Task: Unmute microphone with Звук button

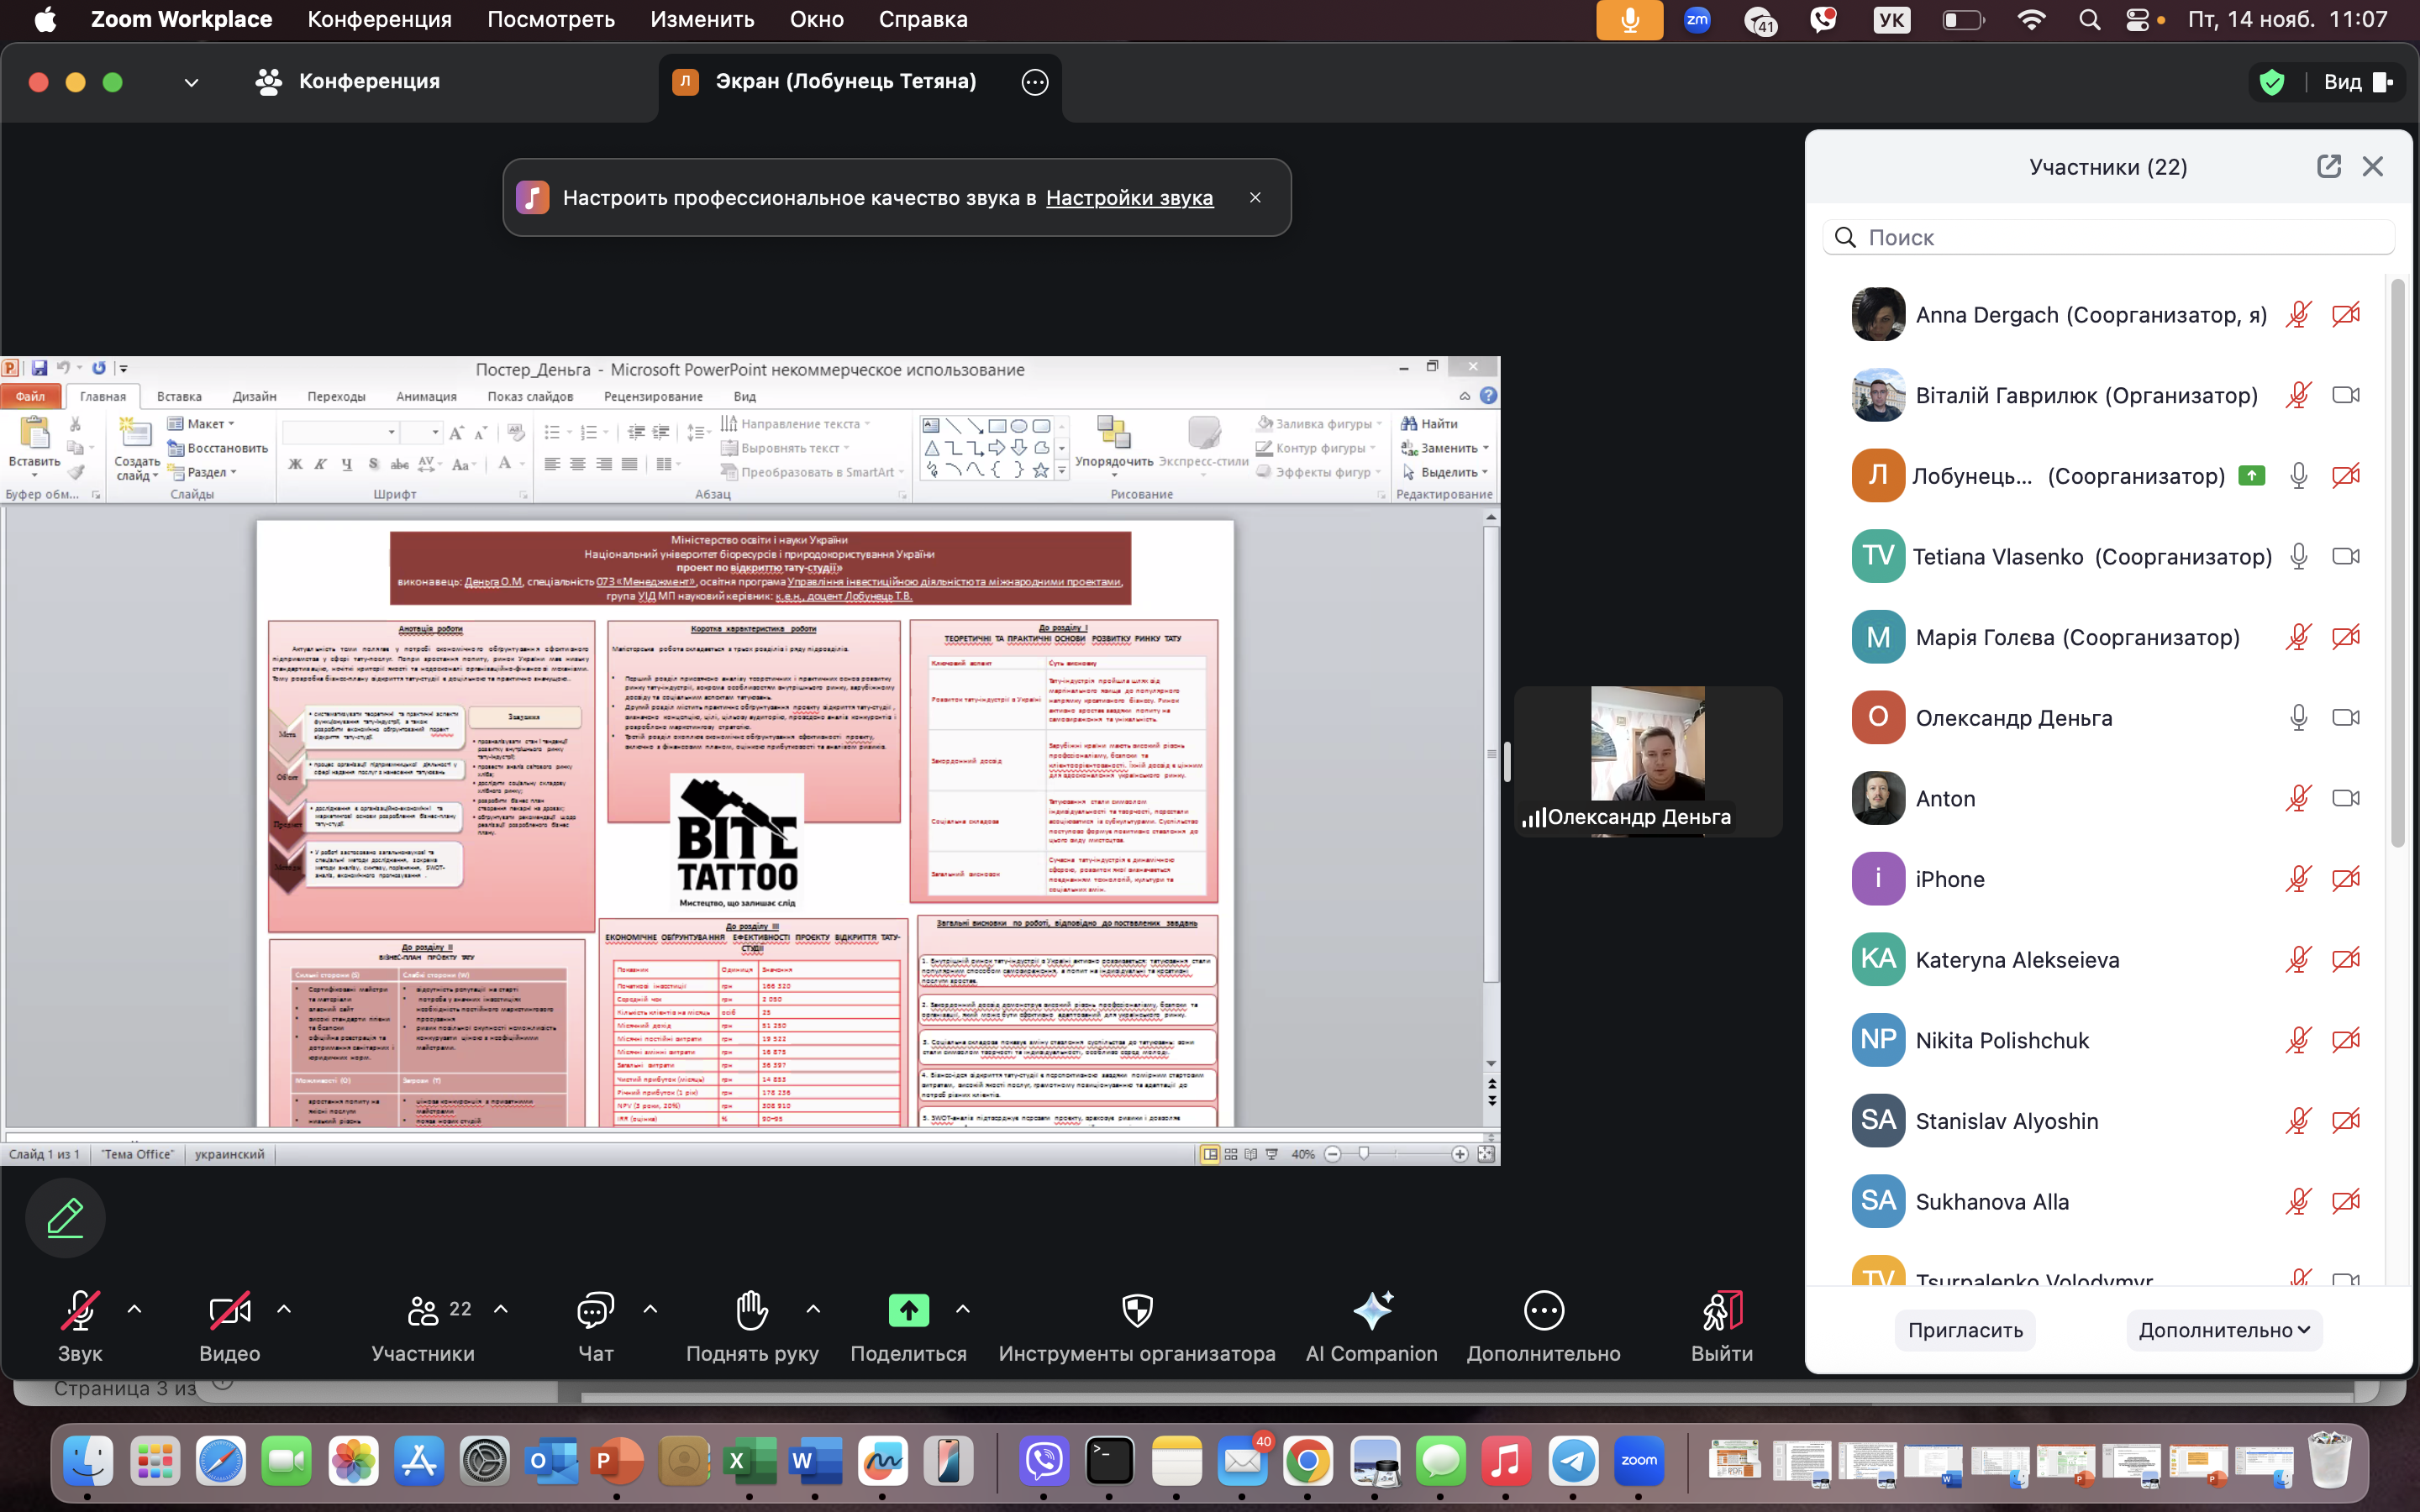Action: click(80, 1310)
